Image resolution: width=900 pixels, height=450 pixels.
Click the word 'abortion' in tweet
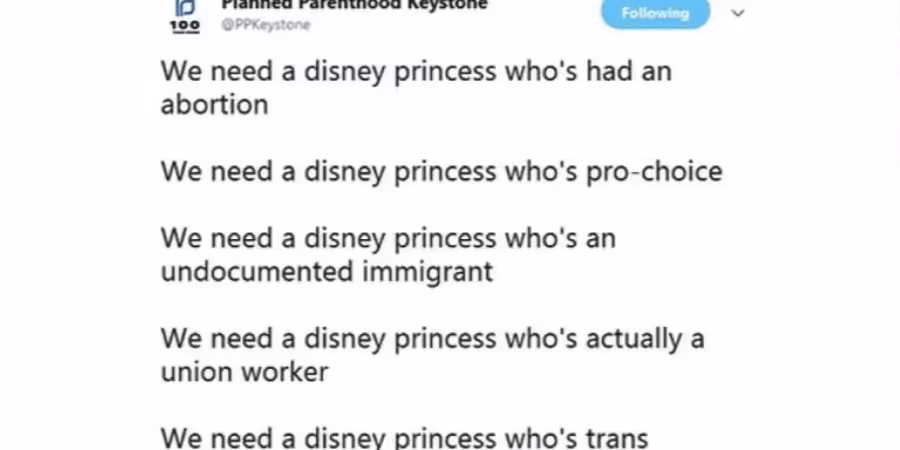[214, 104]
